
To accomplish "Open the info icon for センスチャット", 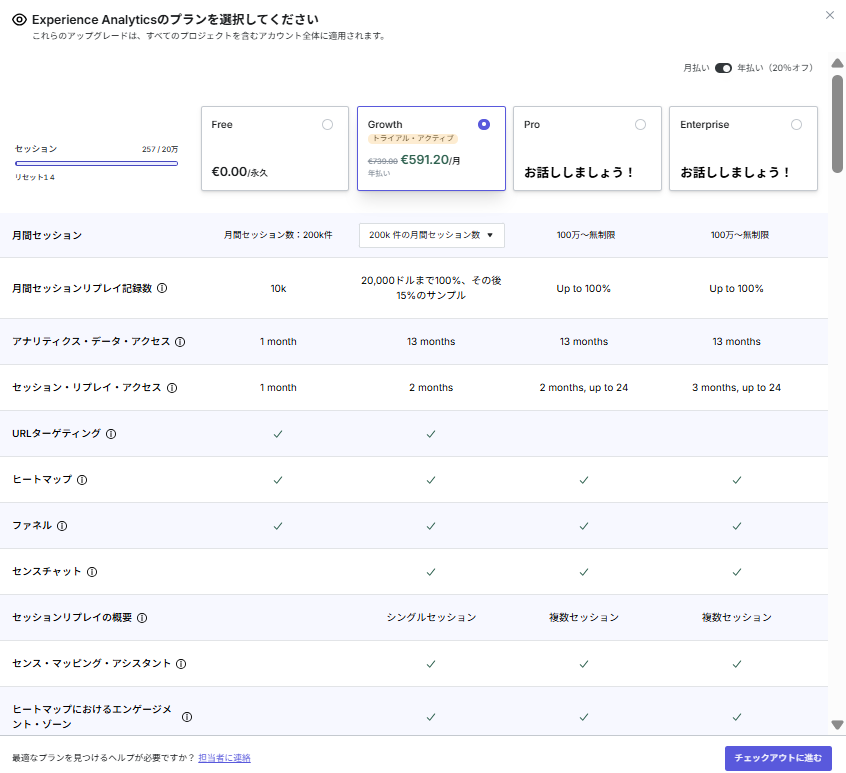I will pyautogui.click(x=92, y=572).
